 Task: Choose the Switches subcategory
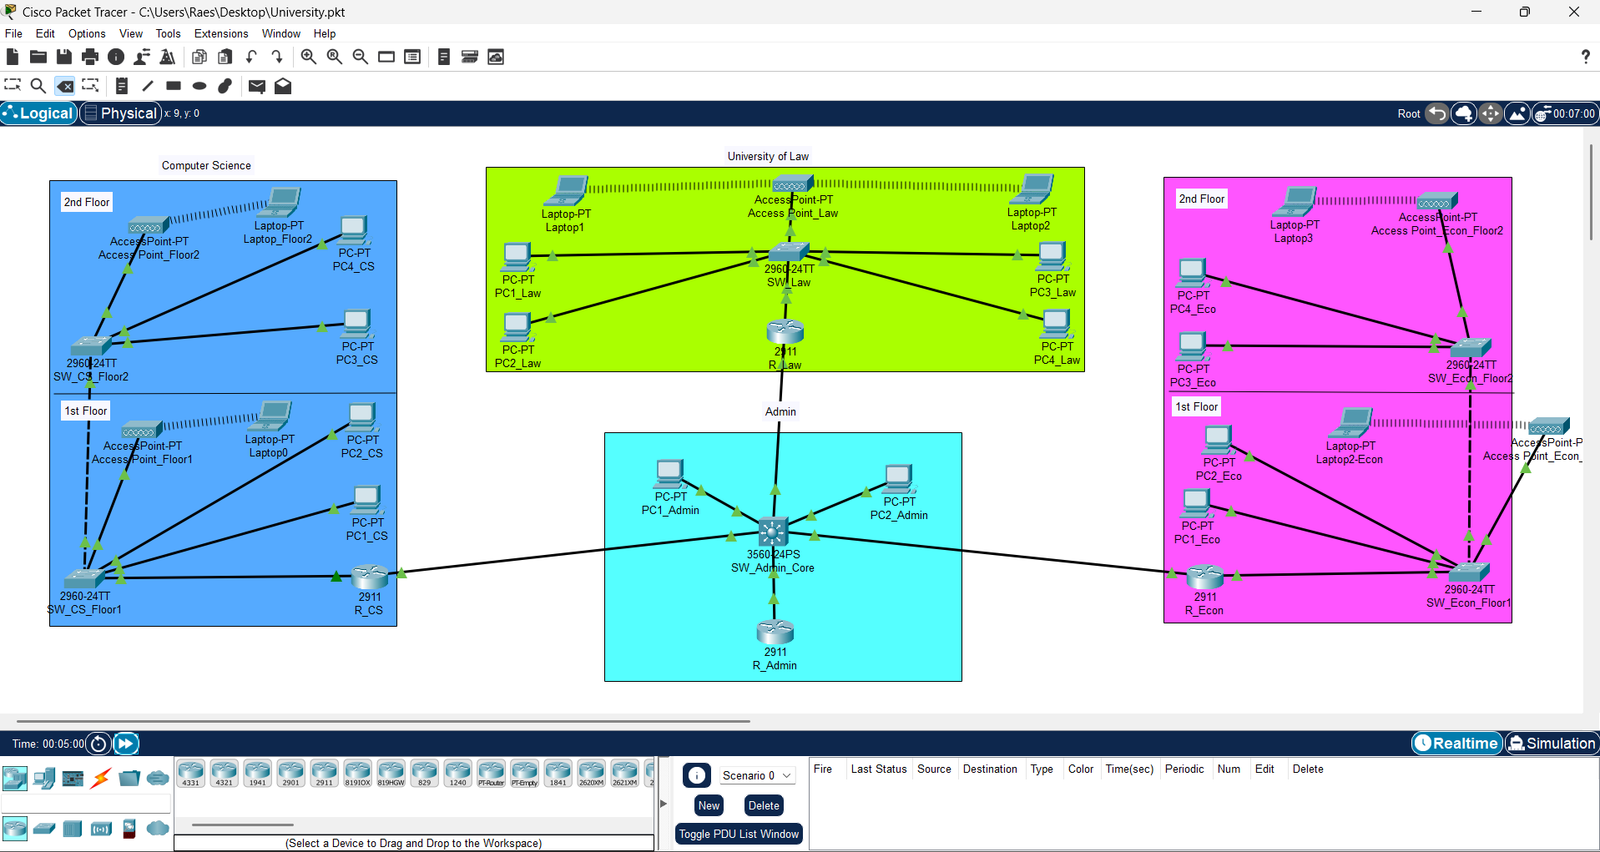[44, 828]
